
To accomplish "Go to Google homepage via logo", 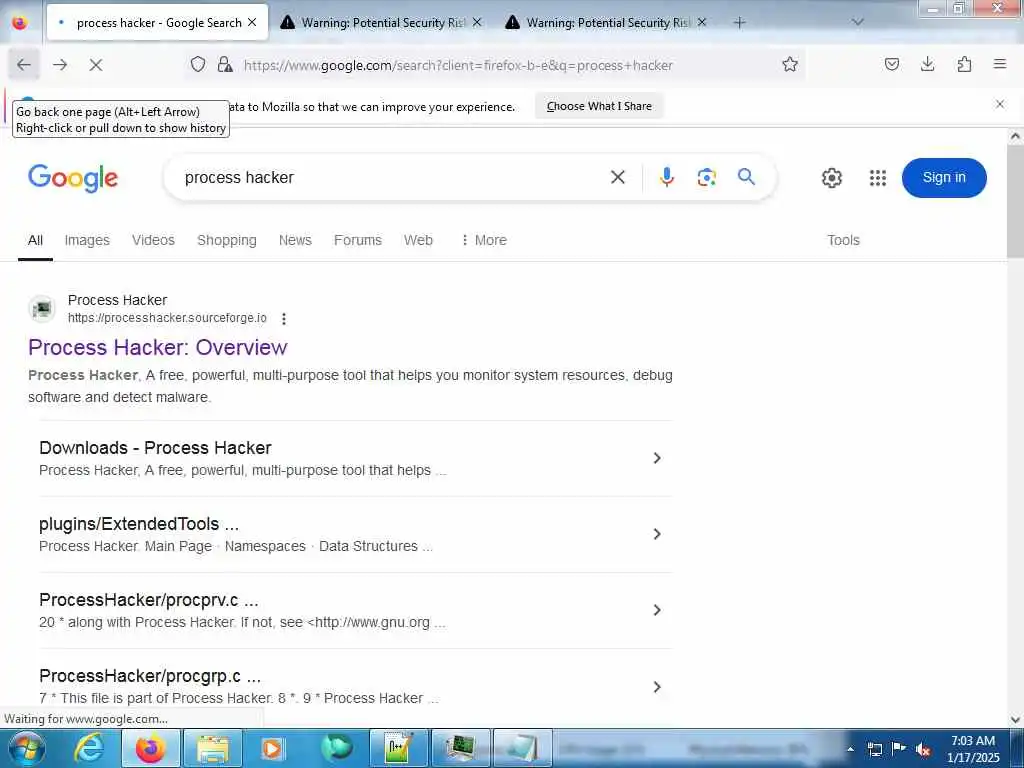I will [73, 178].
